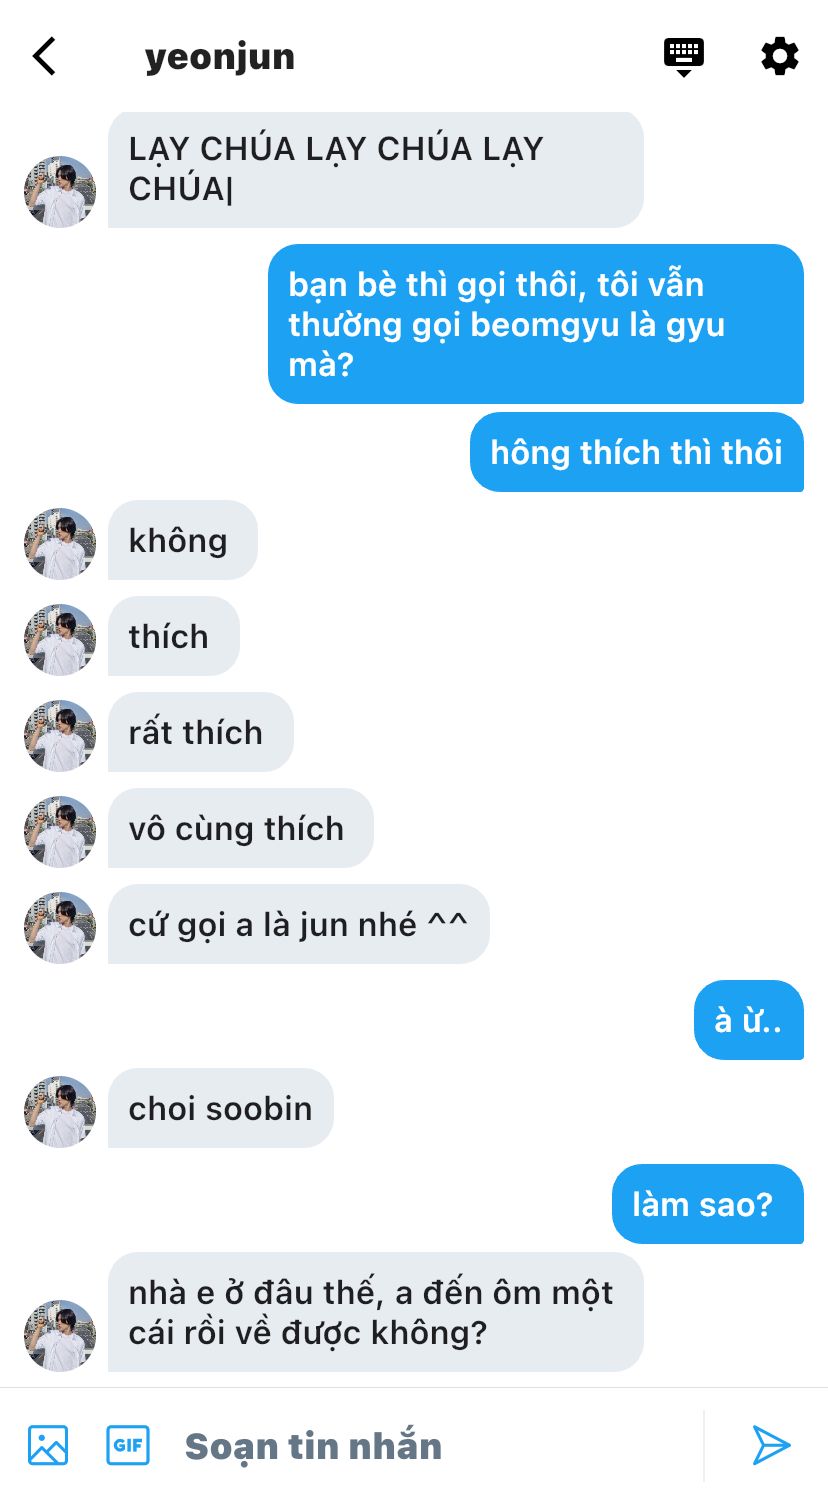Tap the avatar next to "thích" message

tap(60, 639)
